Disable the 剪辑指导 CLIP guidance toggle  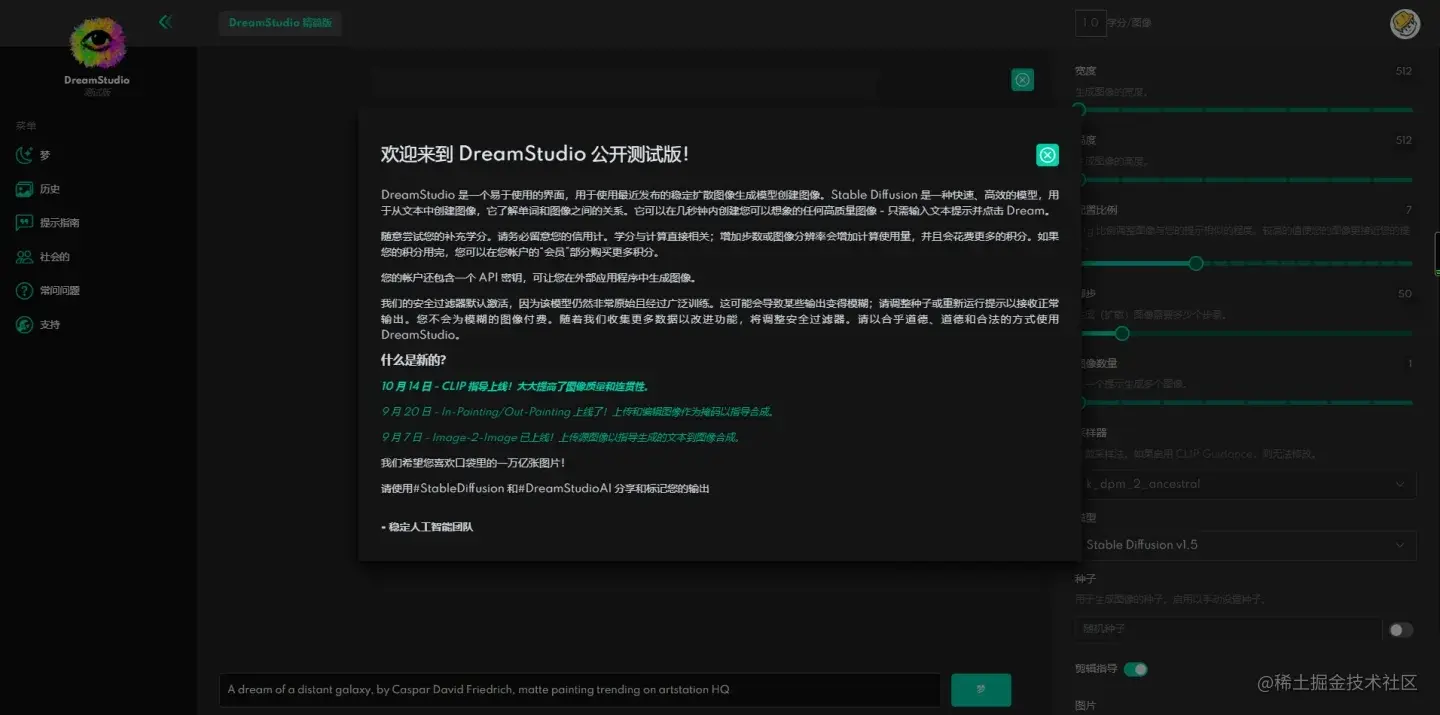coord(1135,669)
